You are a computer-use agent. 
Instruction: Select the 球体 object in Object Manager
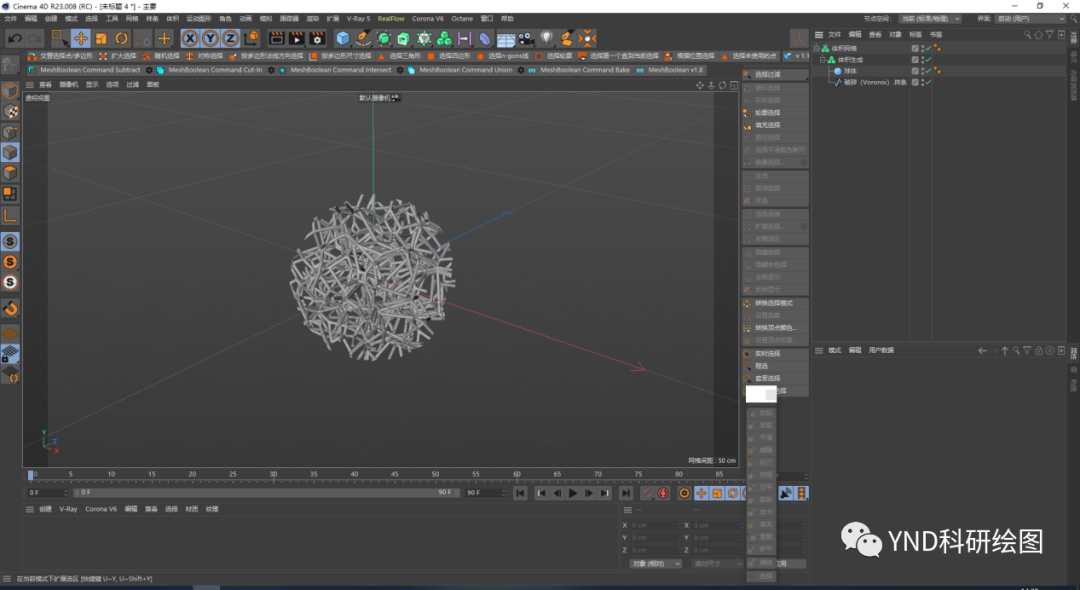coord(851,71)
